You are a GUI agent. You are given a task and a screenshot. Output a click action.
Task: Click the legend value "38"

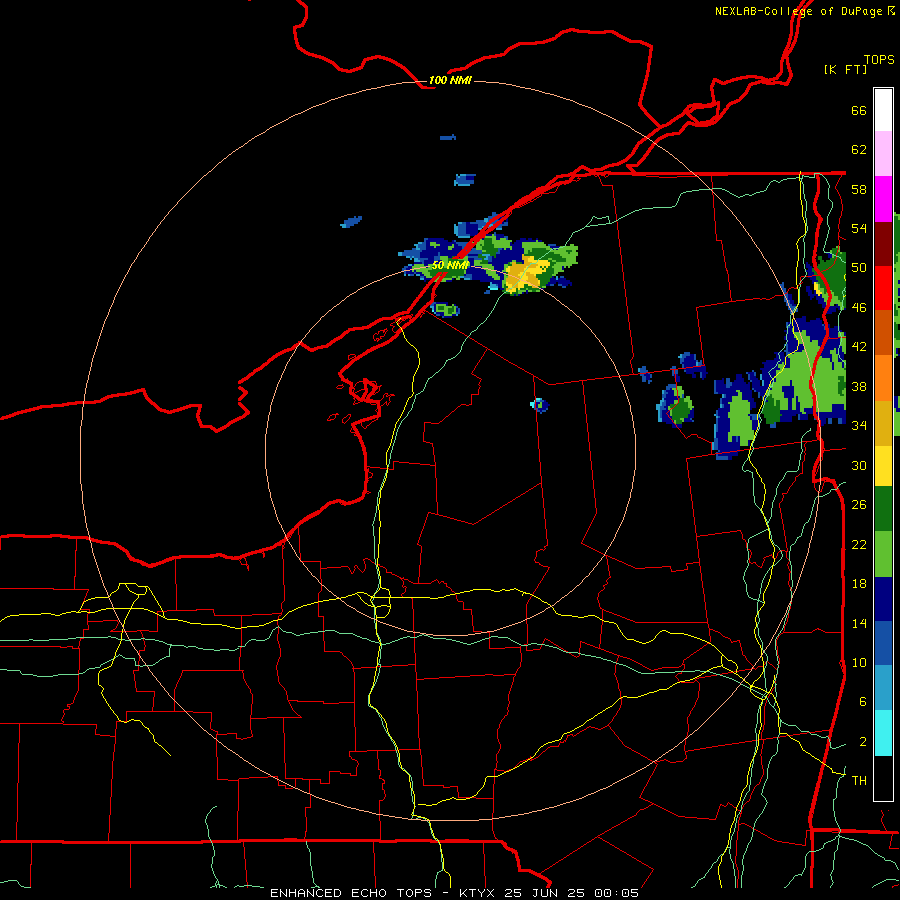pos(859,386)
